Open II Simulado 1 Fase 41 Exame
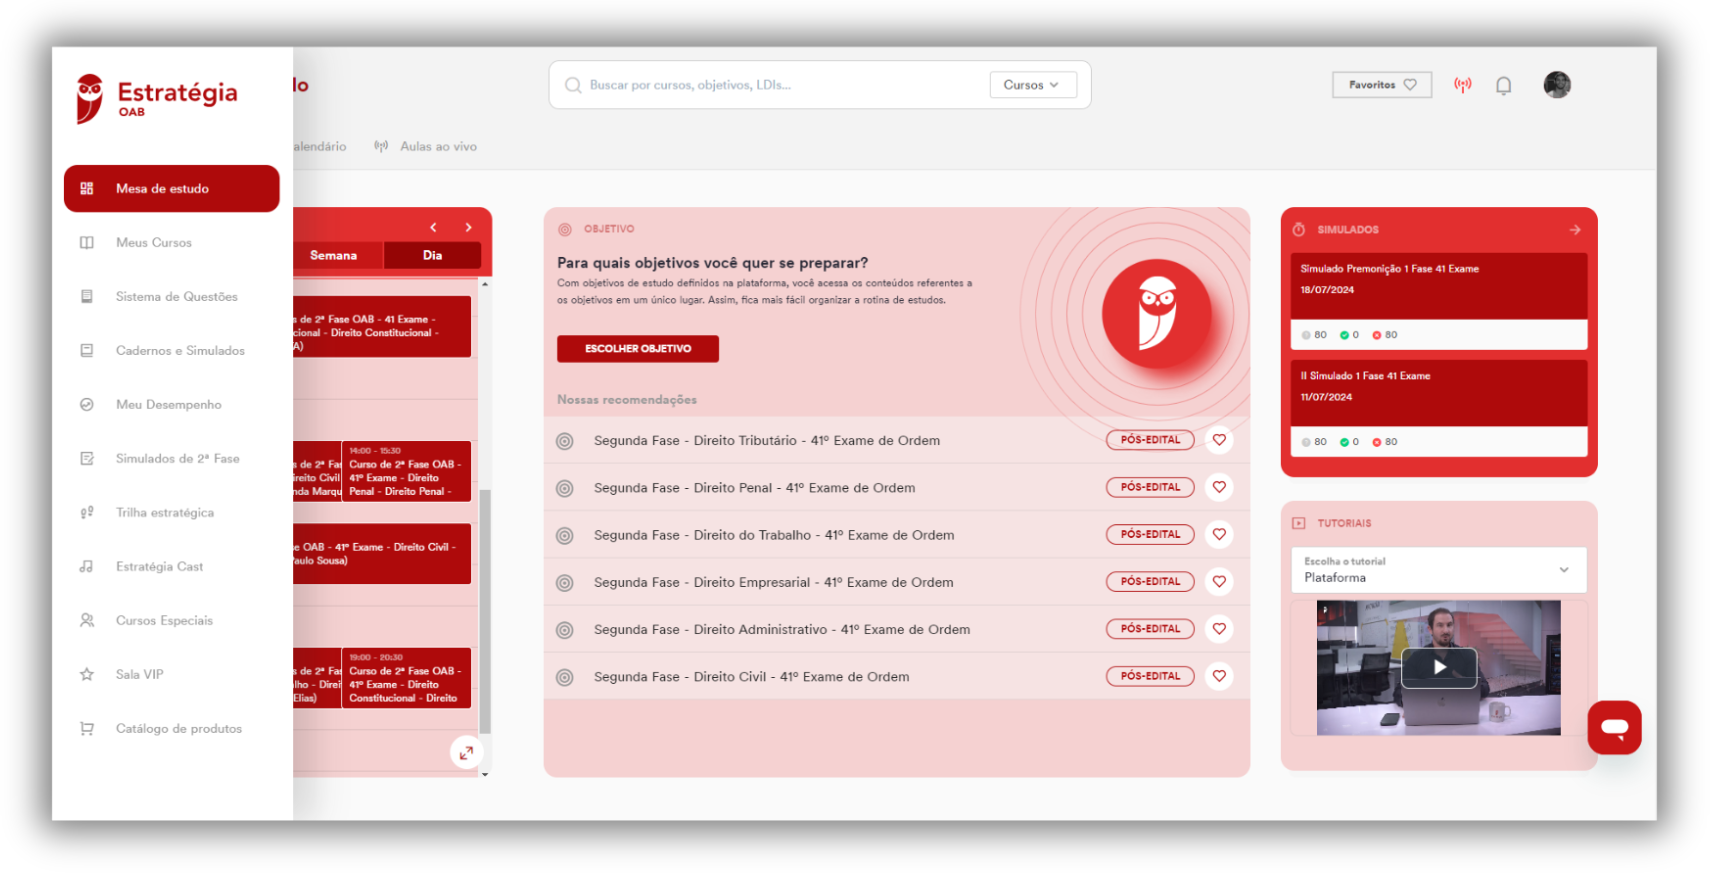 click(1439, 408)
